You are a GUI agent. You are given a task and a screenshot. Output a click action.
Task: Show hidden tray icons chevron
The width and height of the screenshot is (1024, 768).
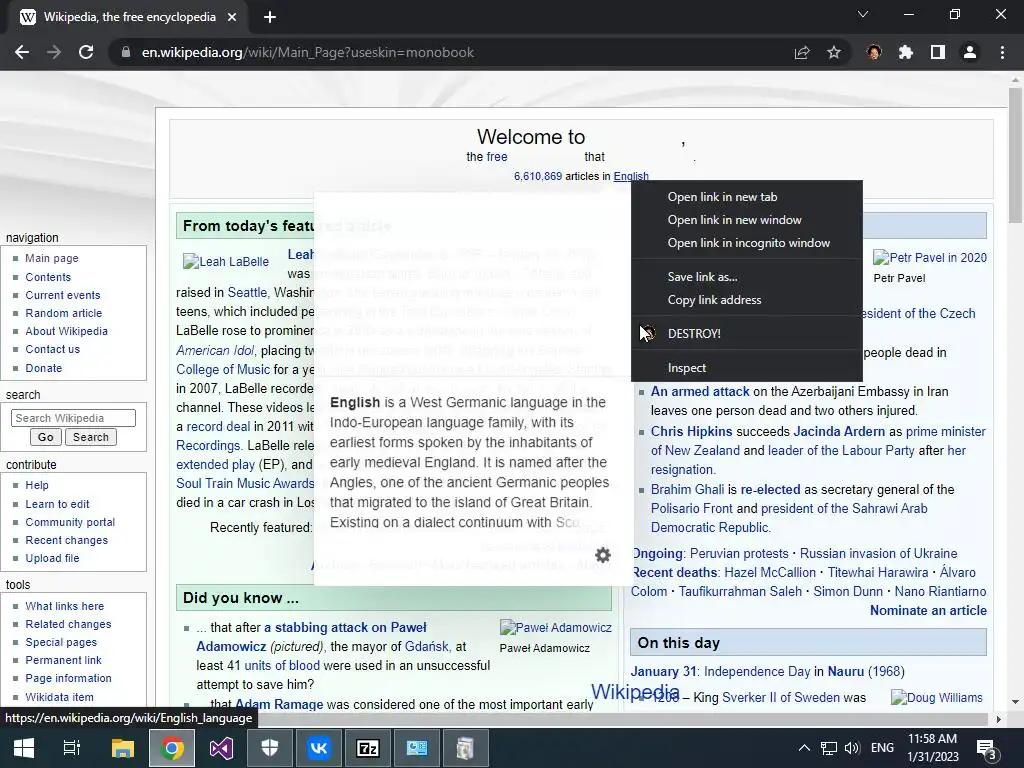tap(805, 748)
